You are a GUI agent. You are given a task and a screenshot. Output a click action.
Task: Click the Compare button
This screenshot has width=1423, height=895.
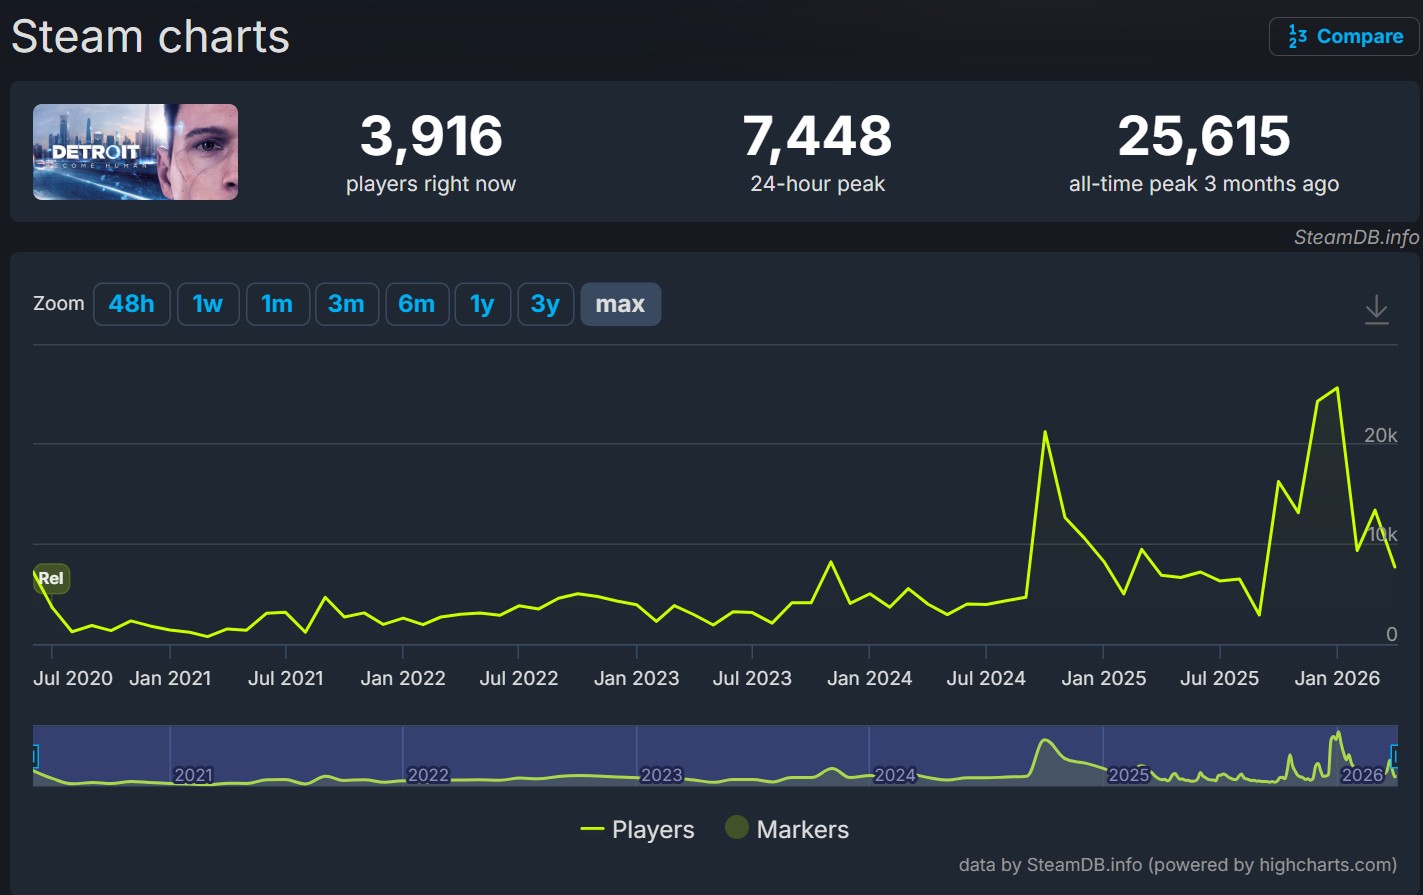click(x=1344, y=36)
